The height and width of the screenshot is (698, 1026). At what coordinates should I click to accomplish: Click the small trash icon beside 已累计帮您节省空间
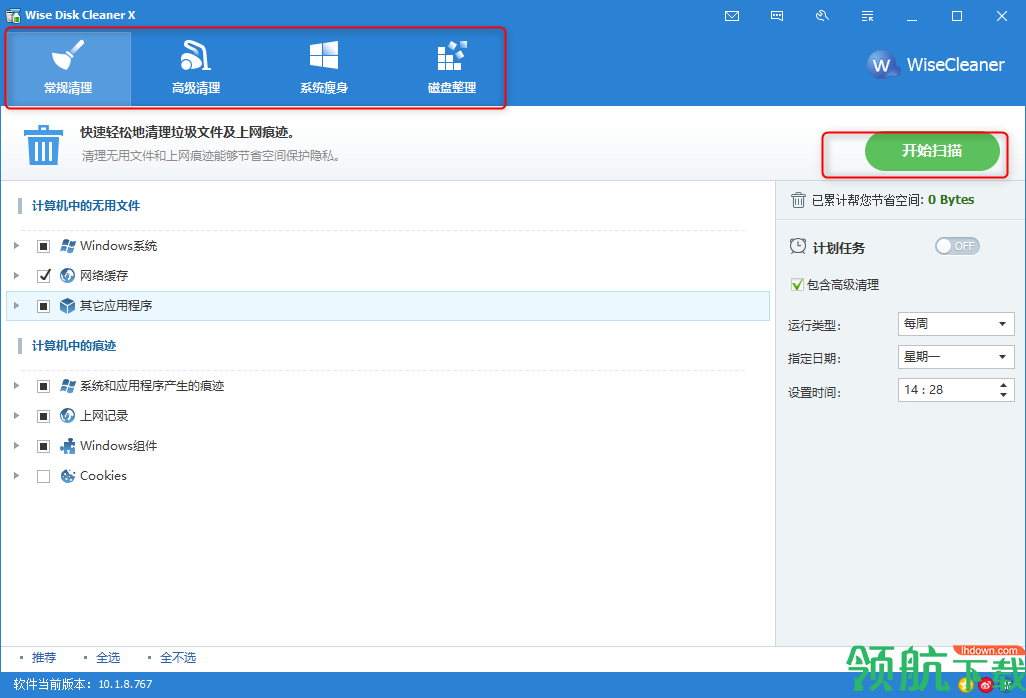(798, 200)
